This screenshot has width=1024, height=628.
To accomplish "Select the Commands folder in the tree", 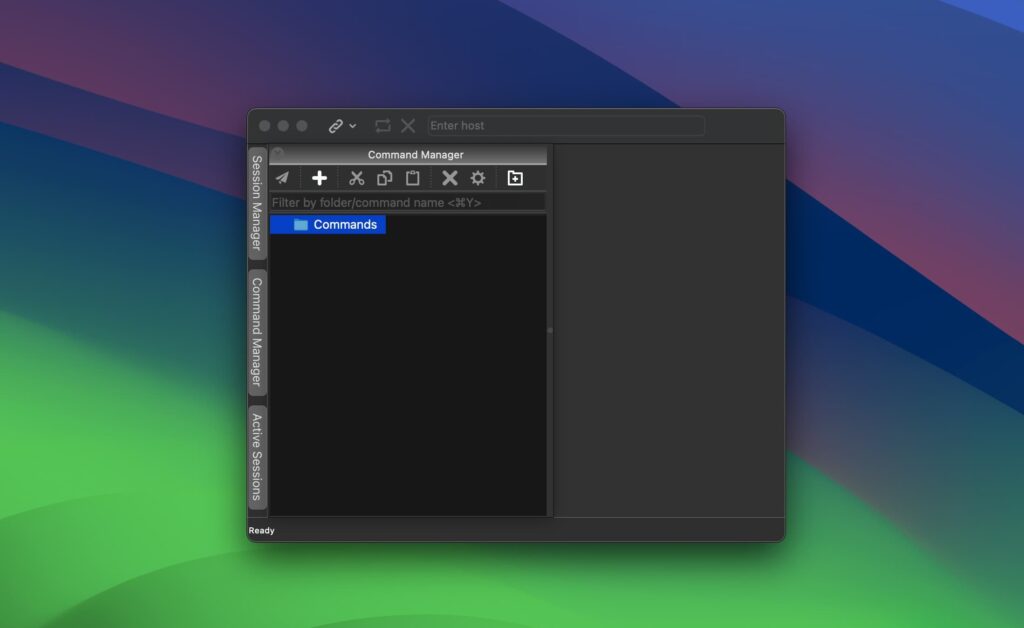I will (345, 224).
